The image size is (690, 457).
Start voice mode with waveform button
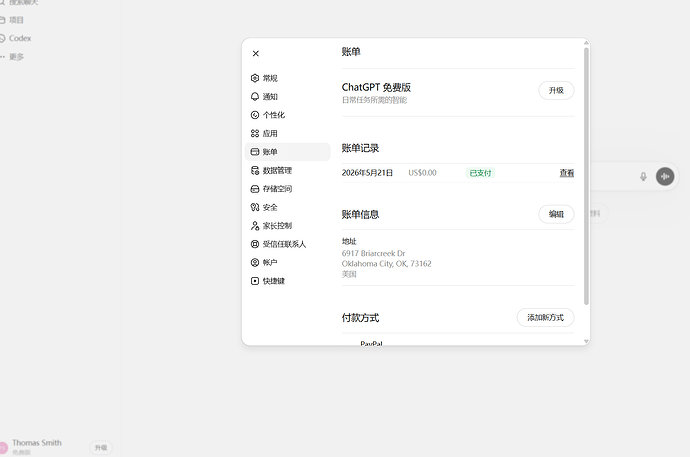tap(665, 176)
